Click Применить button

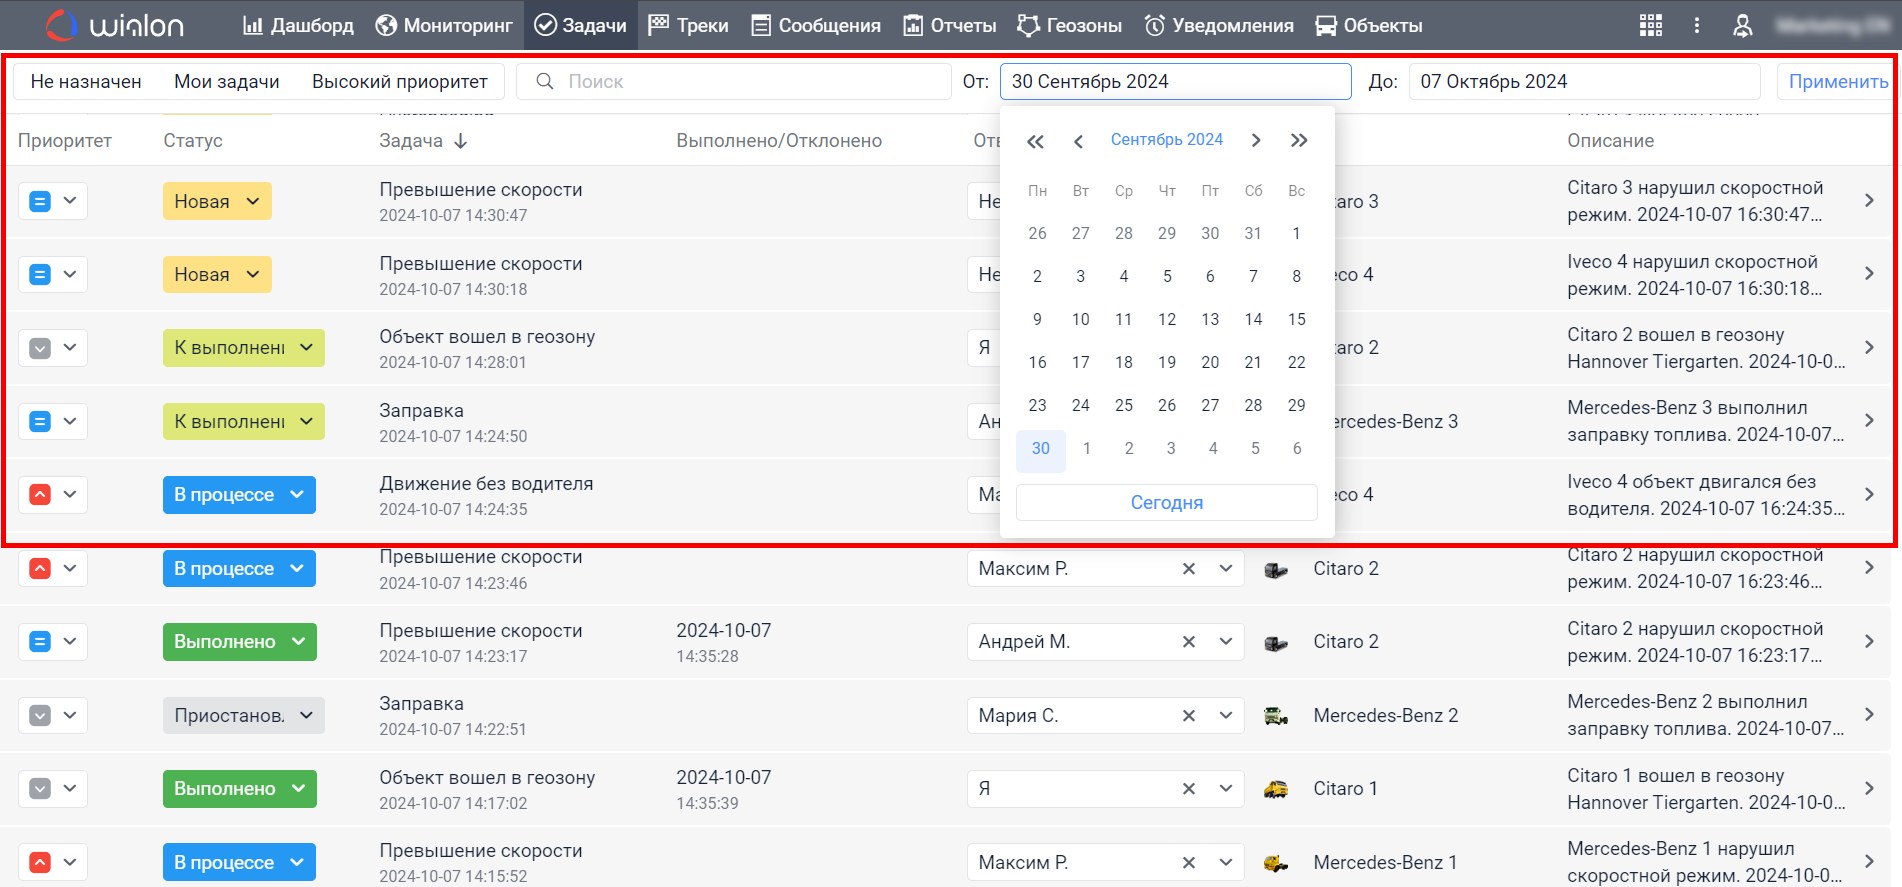point(1838,81)
